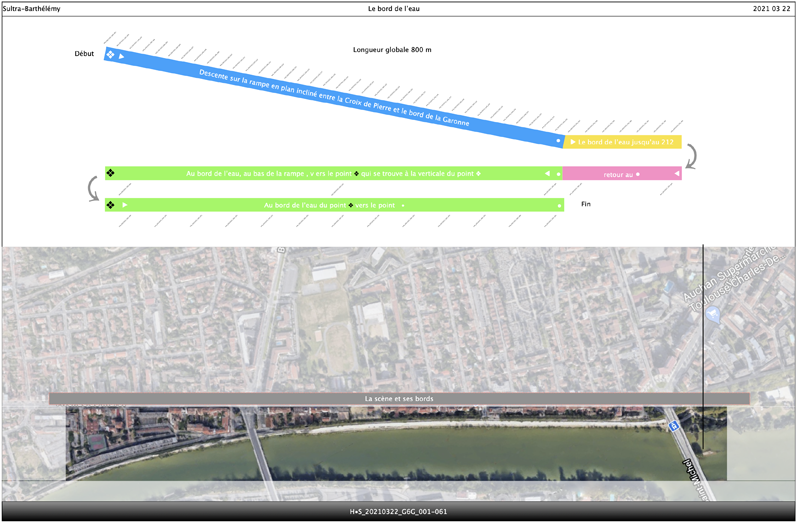Image resolution: width=800 pixels, height=523 pixels.
Task: Click the white dot ending the blue bar
Action: coord(558,142)
